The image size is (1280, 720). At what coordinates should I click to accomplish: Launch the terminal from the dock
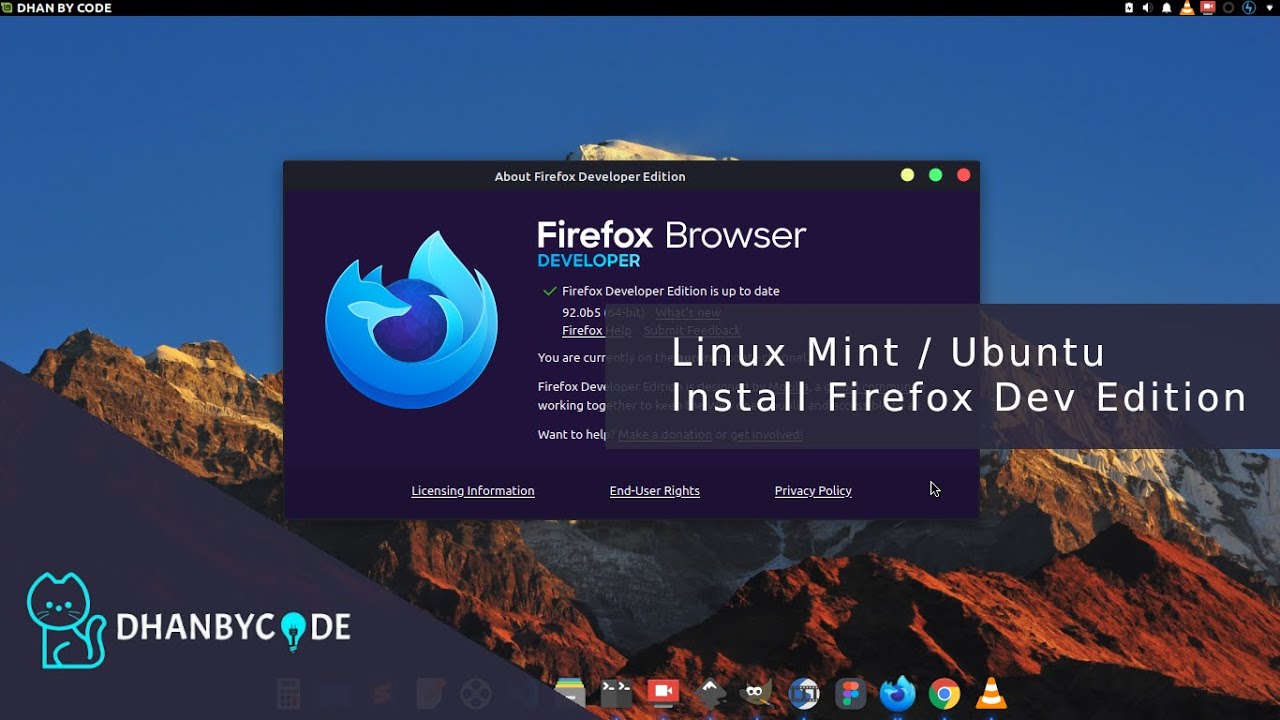coord(616,692)
